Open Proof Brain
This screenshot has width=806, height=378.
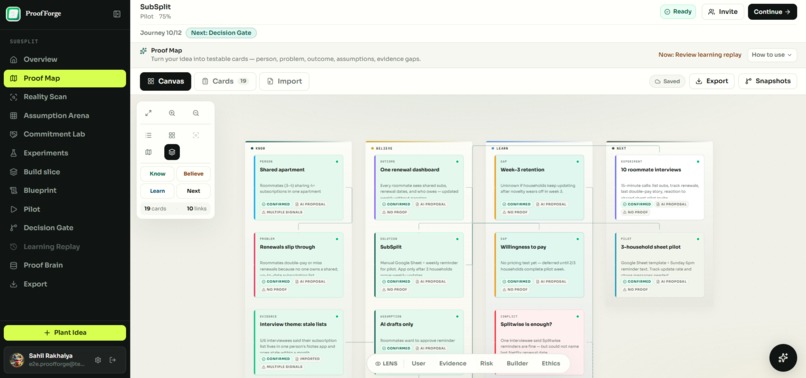point(65,265)
